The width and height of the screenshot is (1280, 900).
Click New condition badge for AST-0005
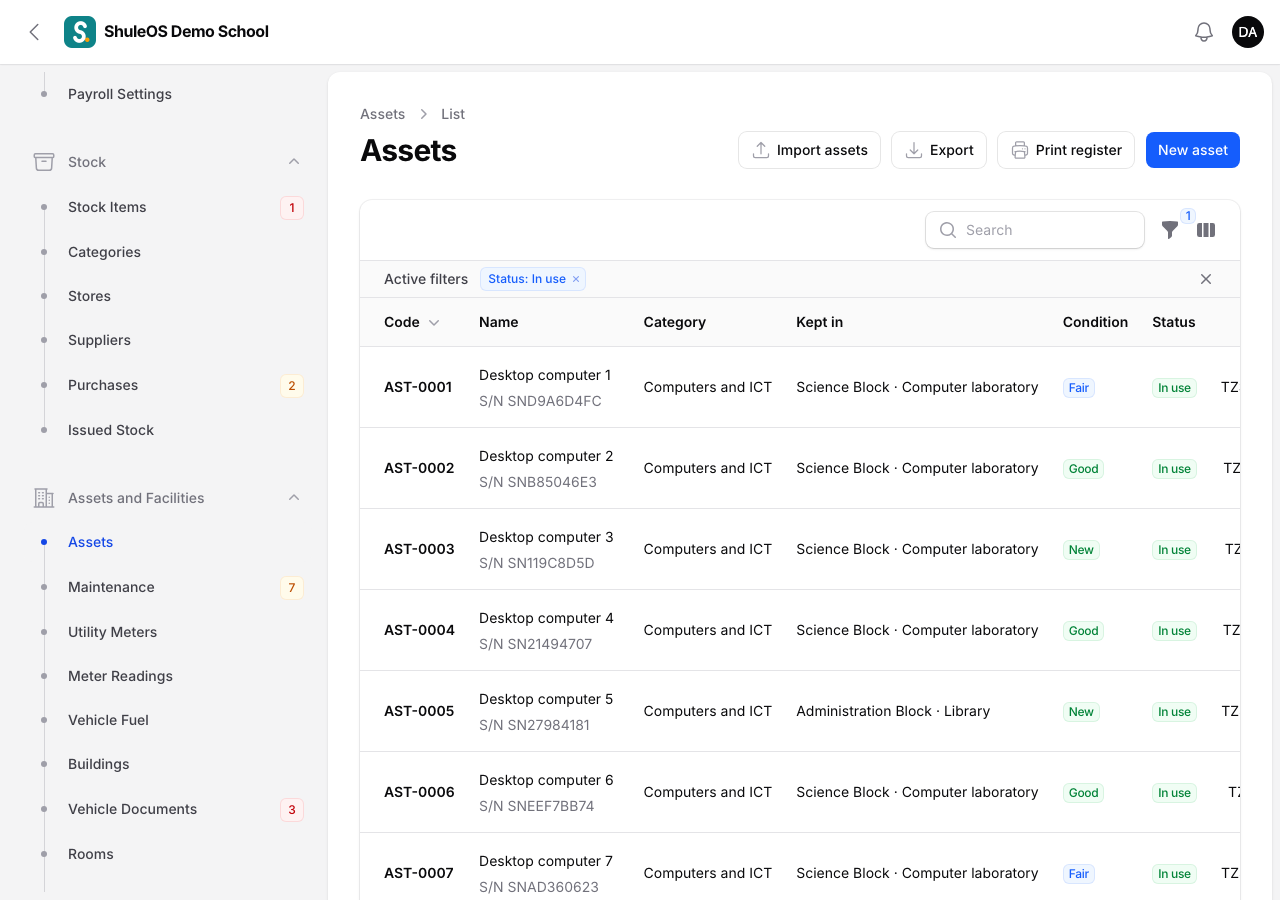point(1081,712)
